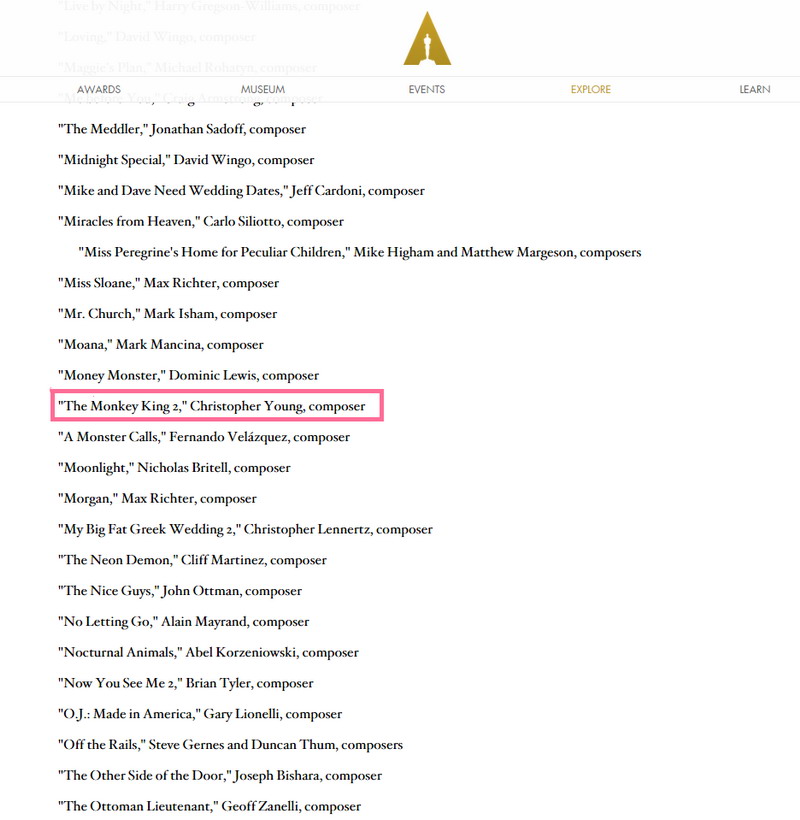Click the golden Oscar statuette logo

pos(427,40)
